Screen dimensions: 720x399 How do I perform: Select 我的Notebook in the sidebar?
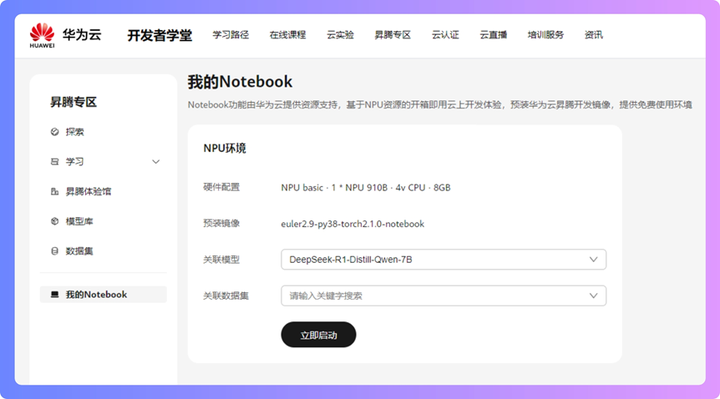(103, 294)
